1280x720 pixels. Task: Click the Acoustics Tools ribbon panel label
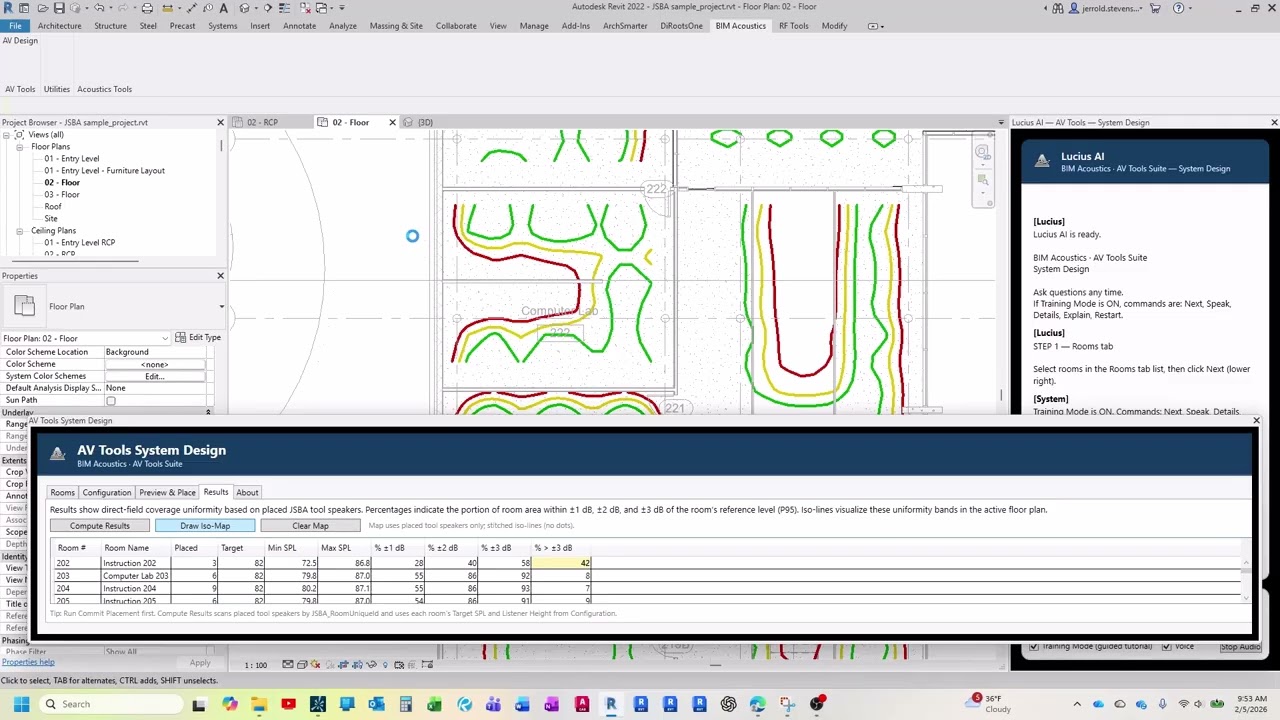point(105,89)
